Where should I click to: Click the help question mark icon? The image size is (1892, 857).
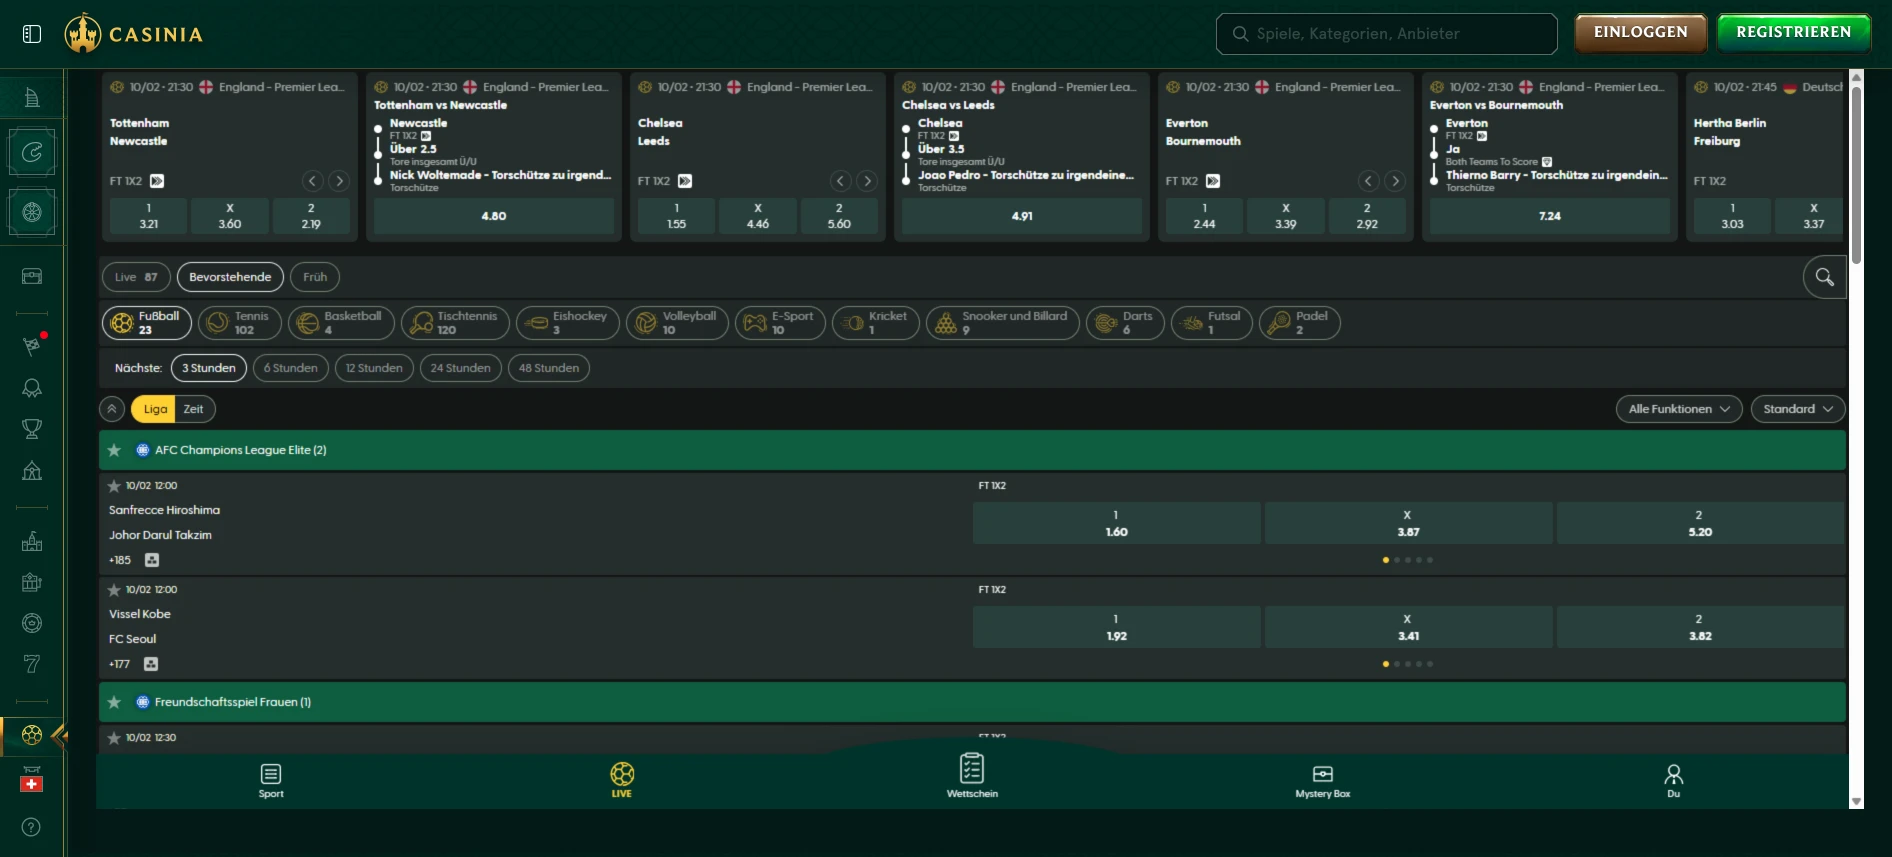click(31, 827)
